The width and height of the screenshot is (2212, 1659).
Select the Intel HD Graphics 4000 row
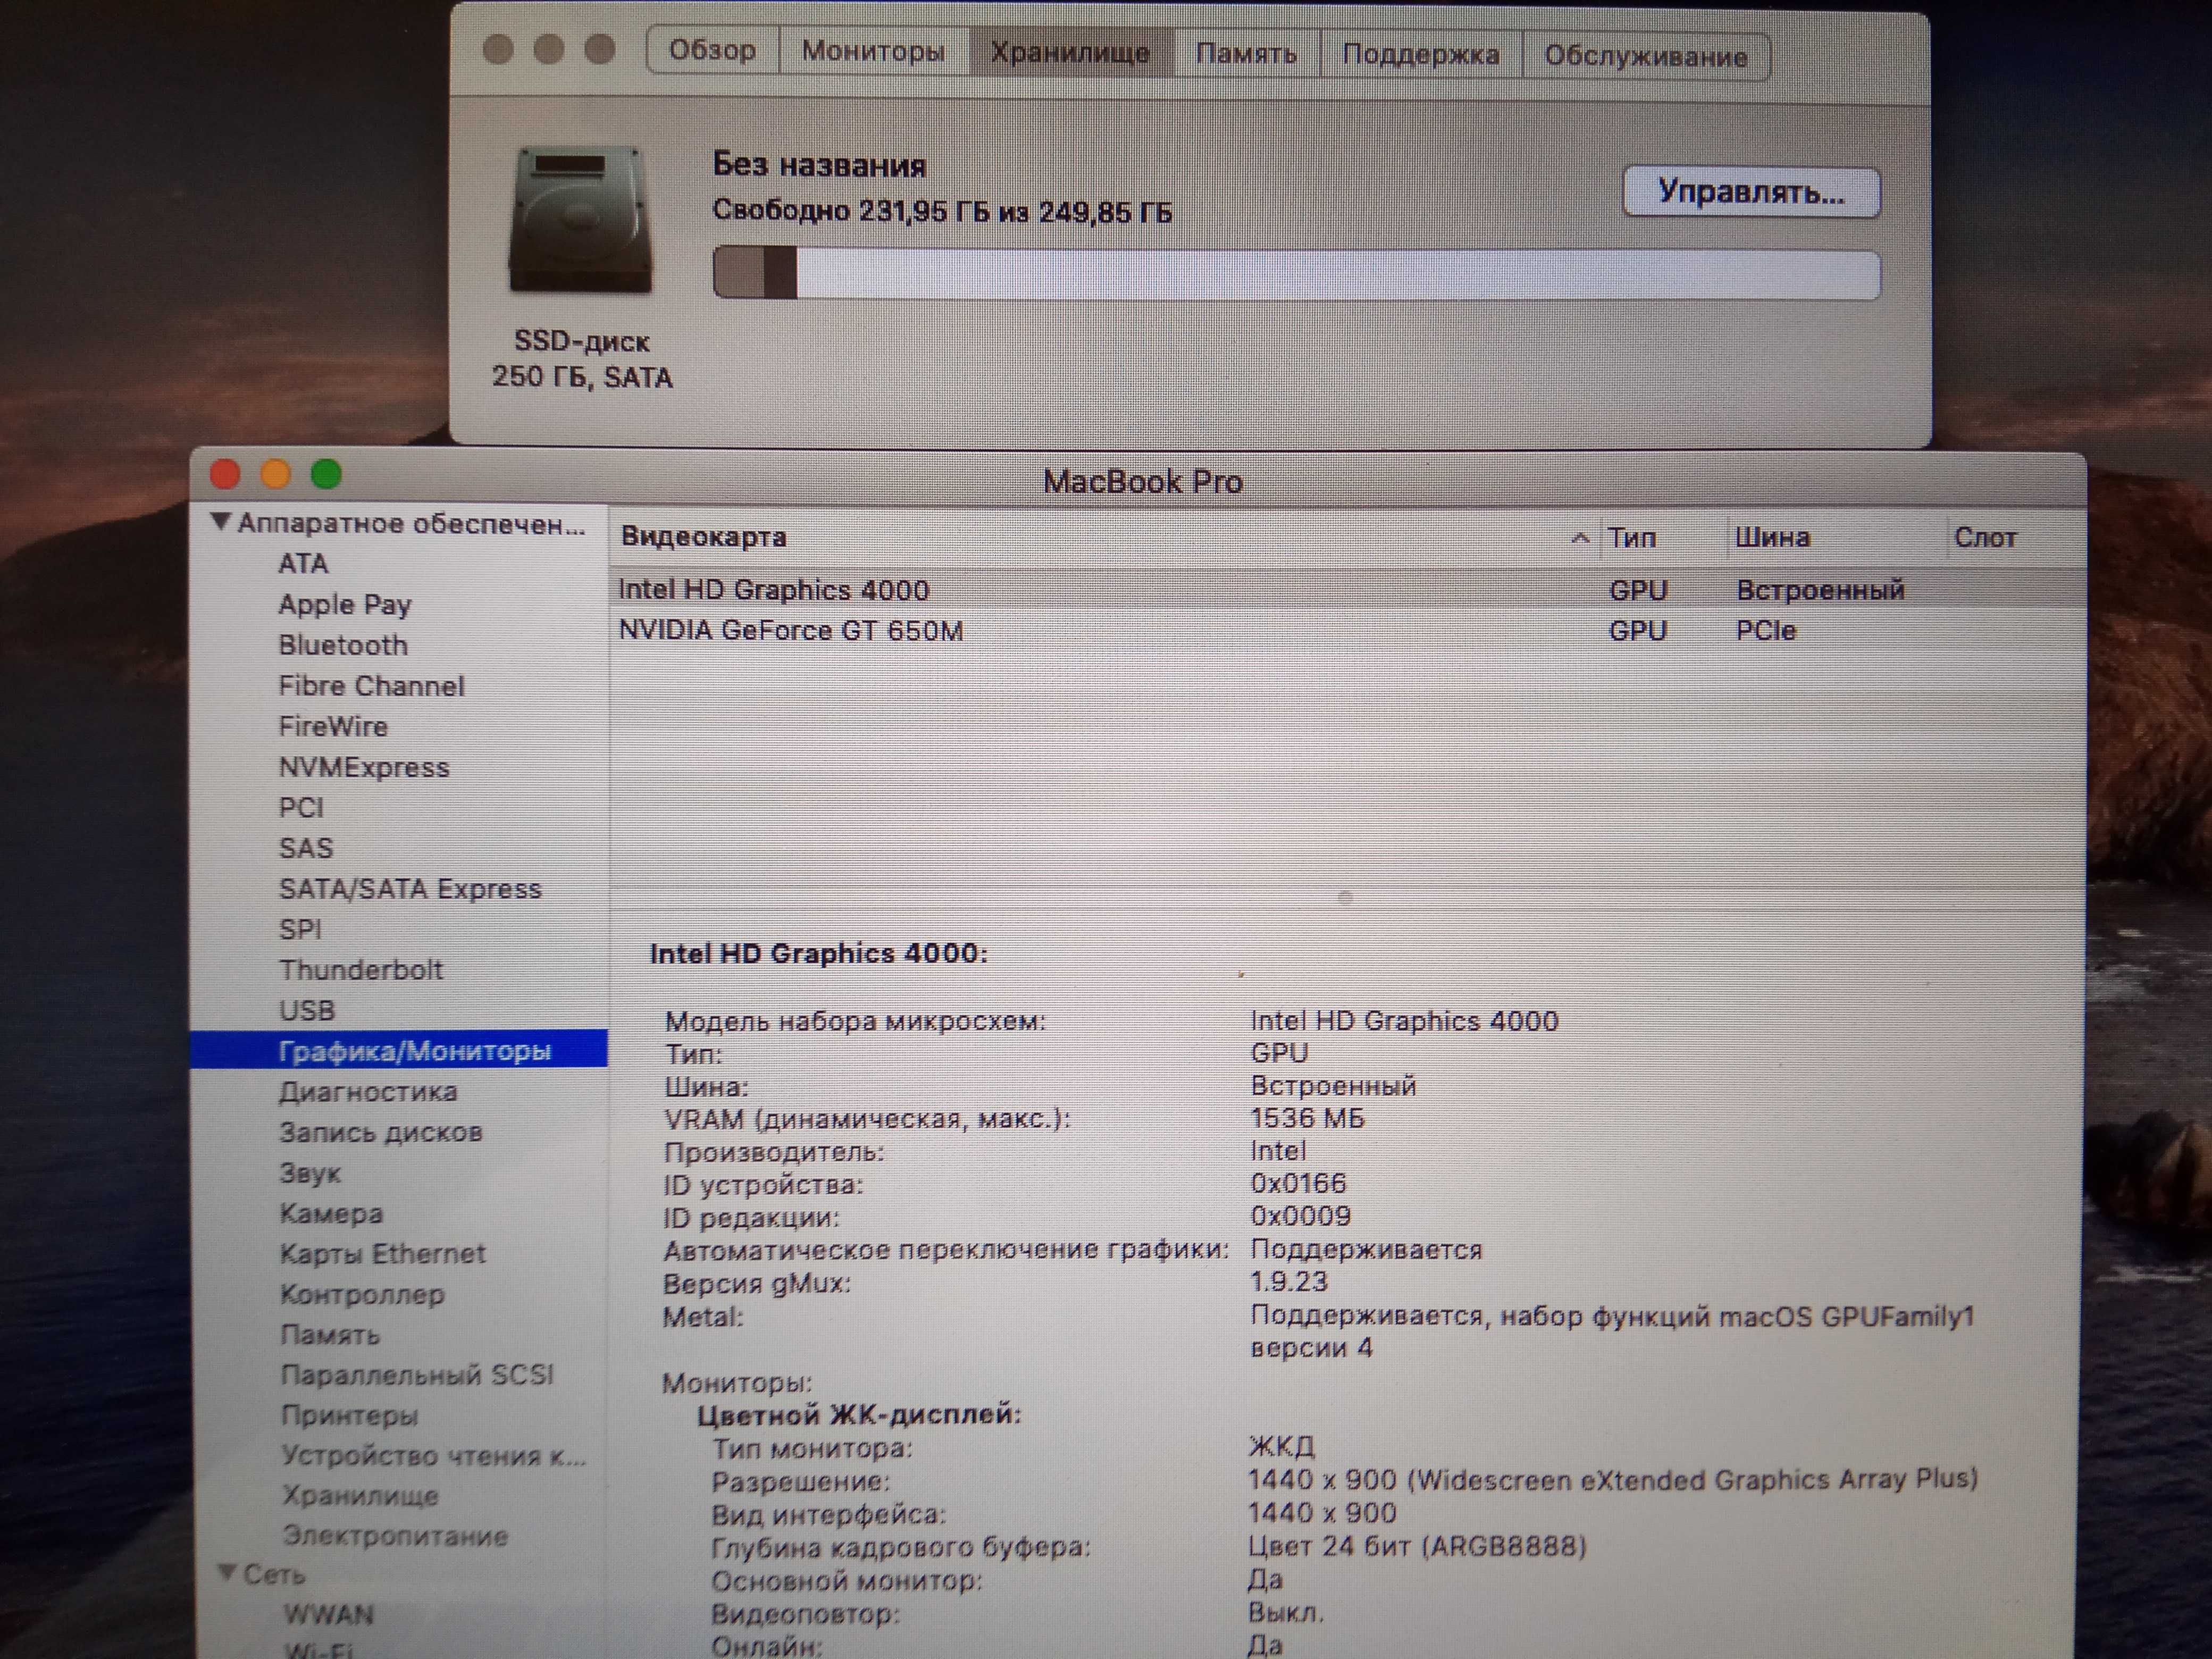[1346, 590]
